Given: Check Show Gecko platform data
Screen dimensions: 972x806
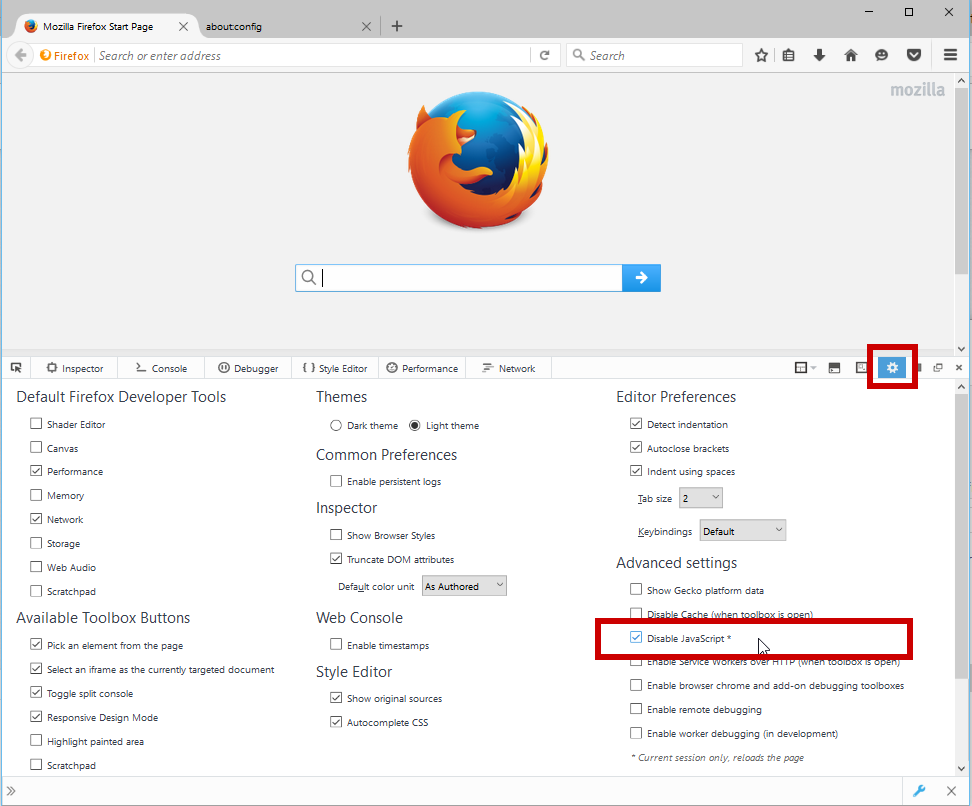Looking at the screenshot, I should 636,589.
